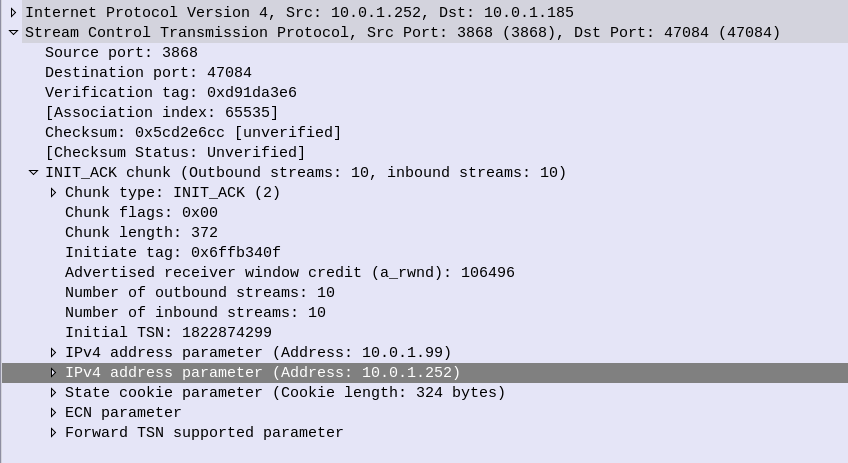Expand the ECN parameter node
Viewport: 848px width, 463px height.
(x=54, y=413)
